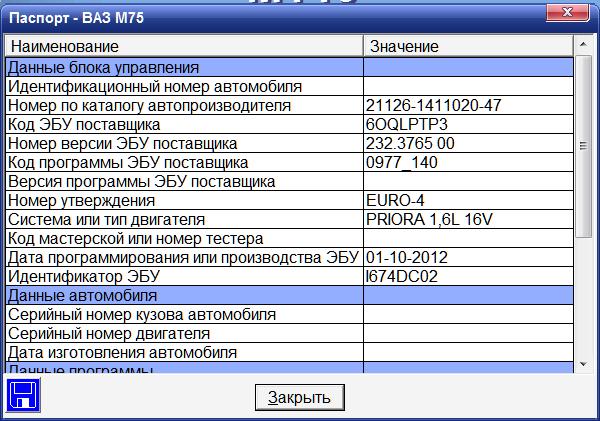Click the Закрыть button
The image size is (600, 421).
(300, 397)
